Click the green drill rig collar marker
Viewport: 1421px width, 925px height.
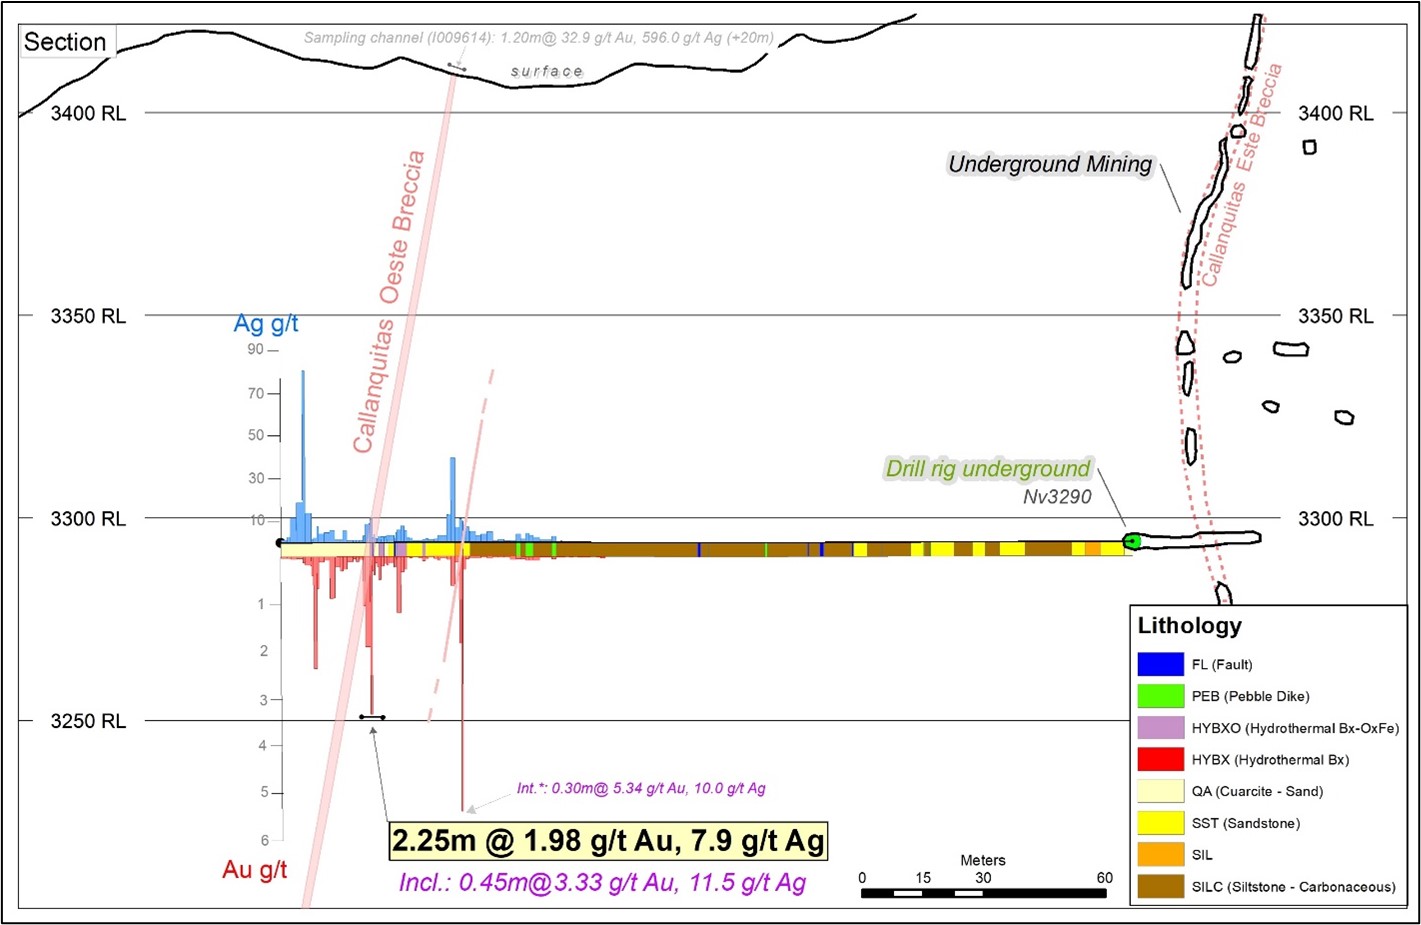(x=1132, y=541)
